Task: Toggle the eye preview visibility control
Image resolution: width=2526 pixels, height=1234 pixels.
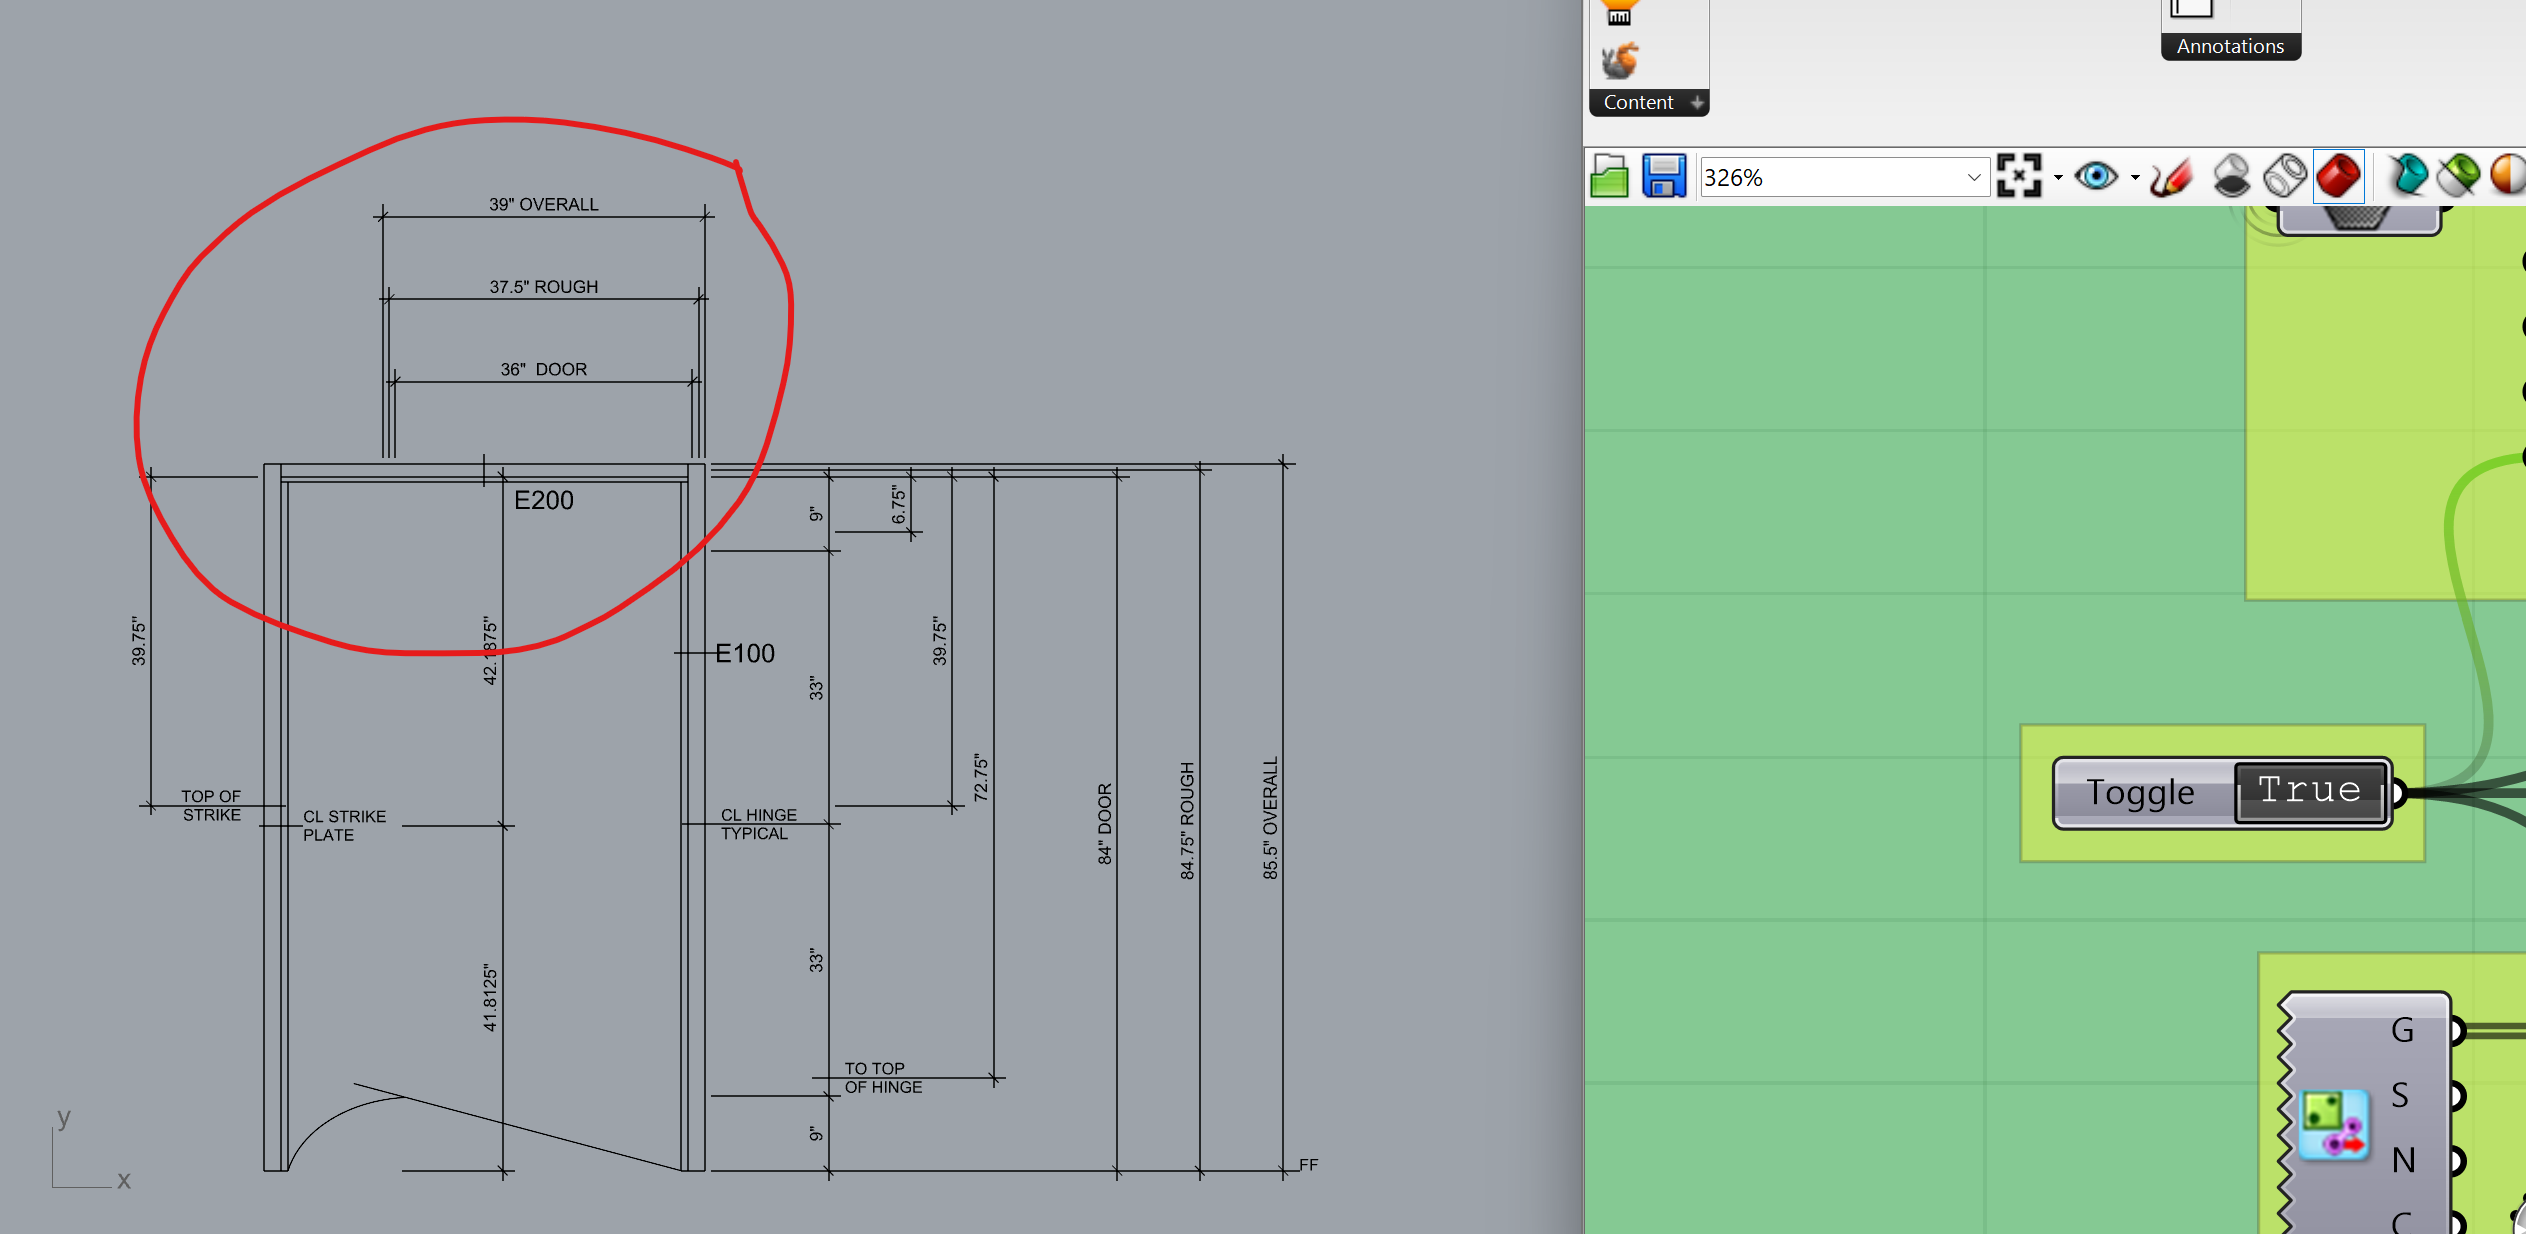Action: 2097,175
